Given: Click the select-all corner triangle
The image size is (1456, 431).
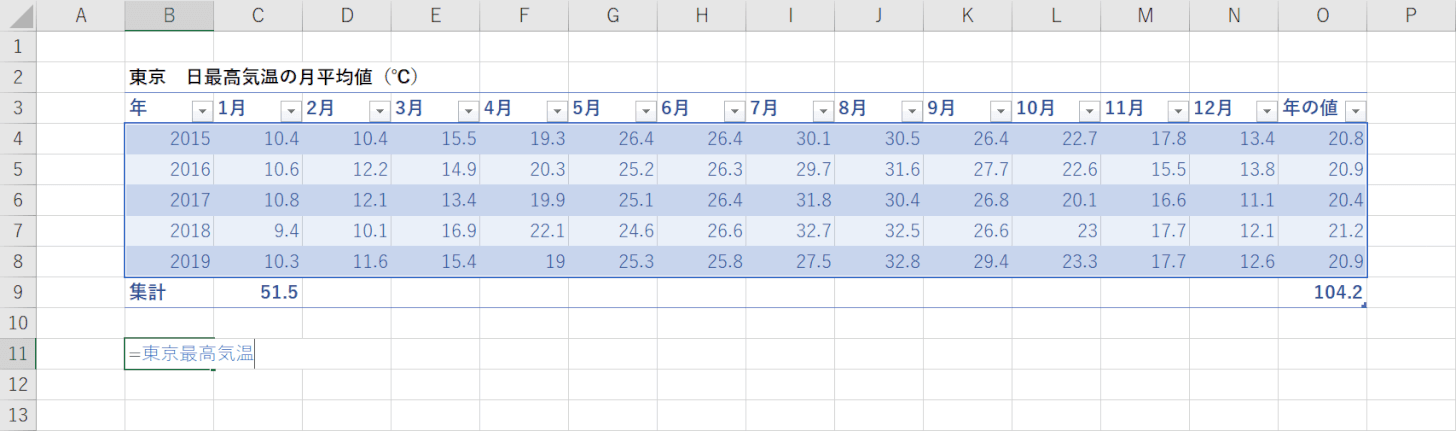Looking at the screenshot, I should click(19, 16).
